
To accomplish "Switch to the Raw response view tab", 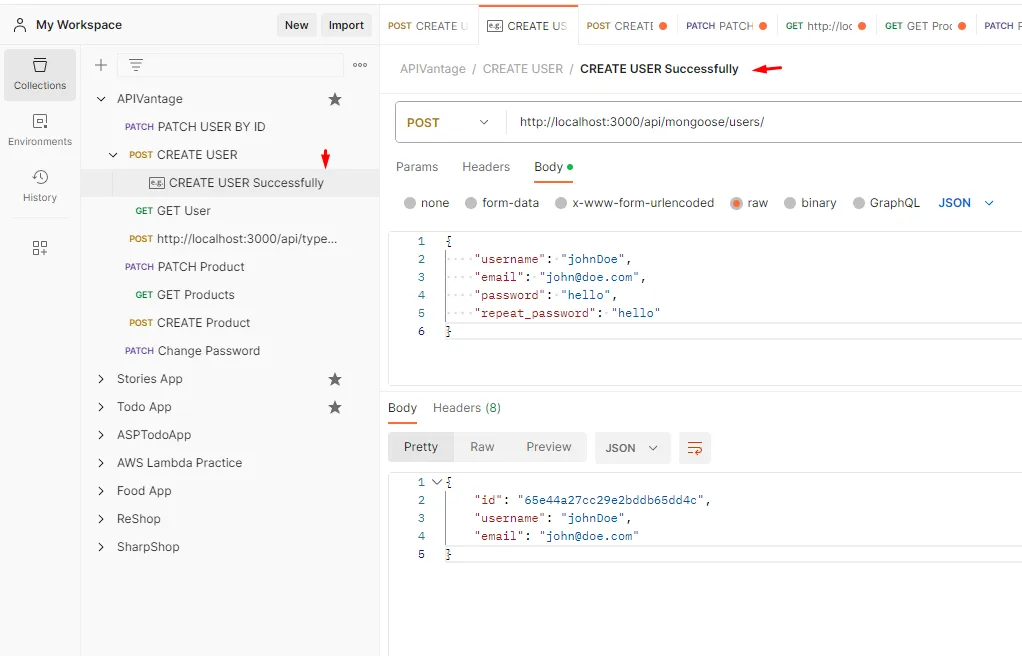I will [482, 447].
